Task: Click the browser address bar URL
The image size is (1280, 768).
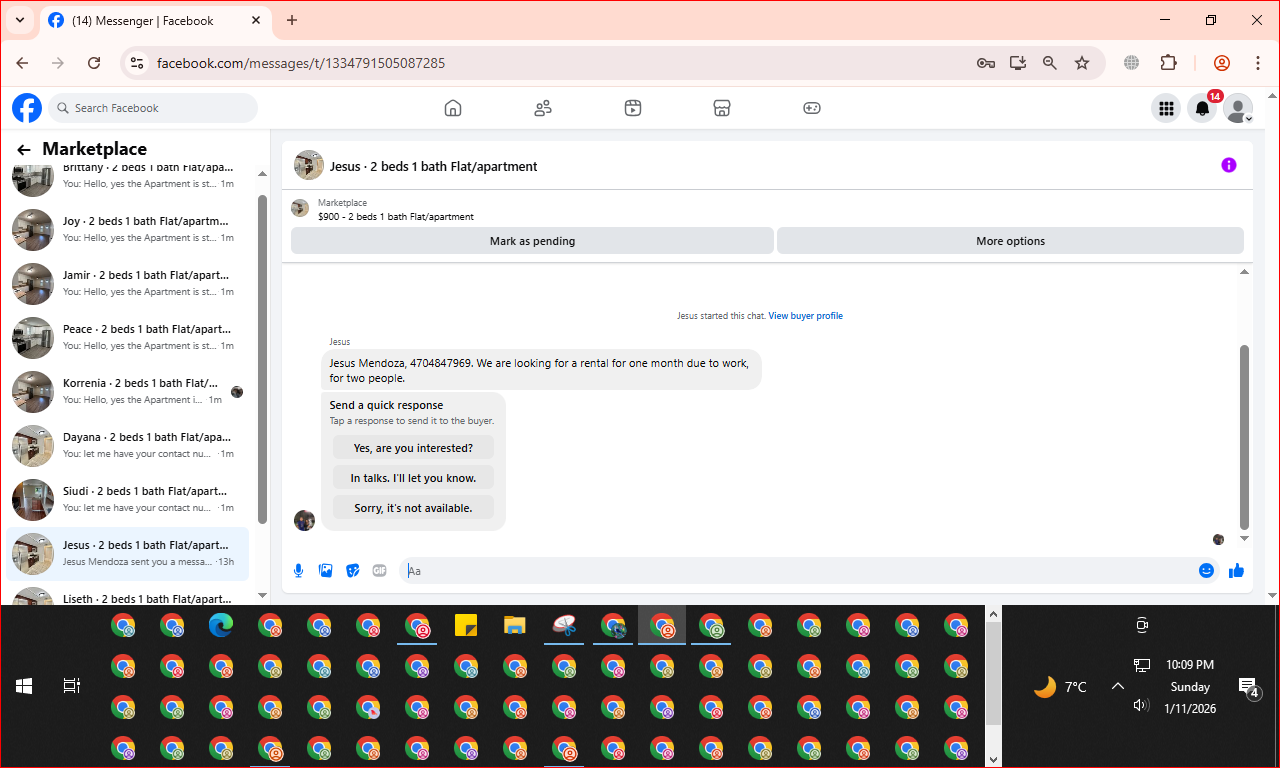Action: (x=301, y=63)
